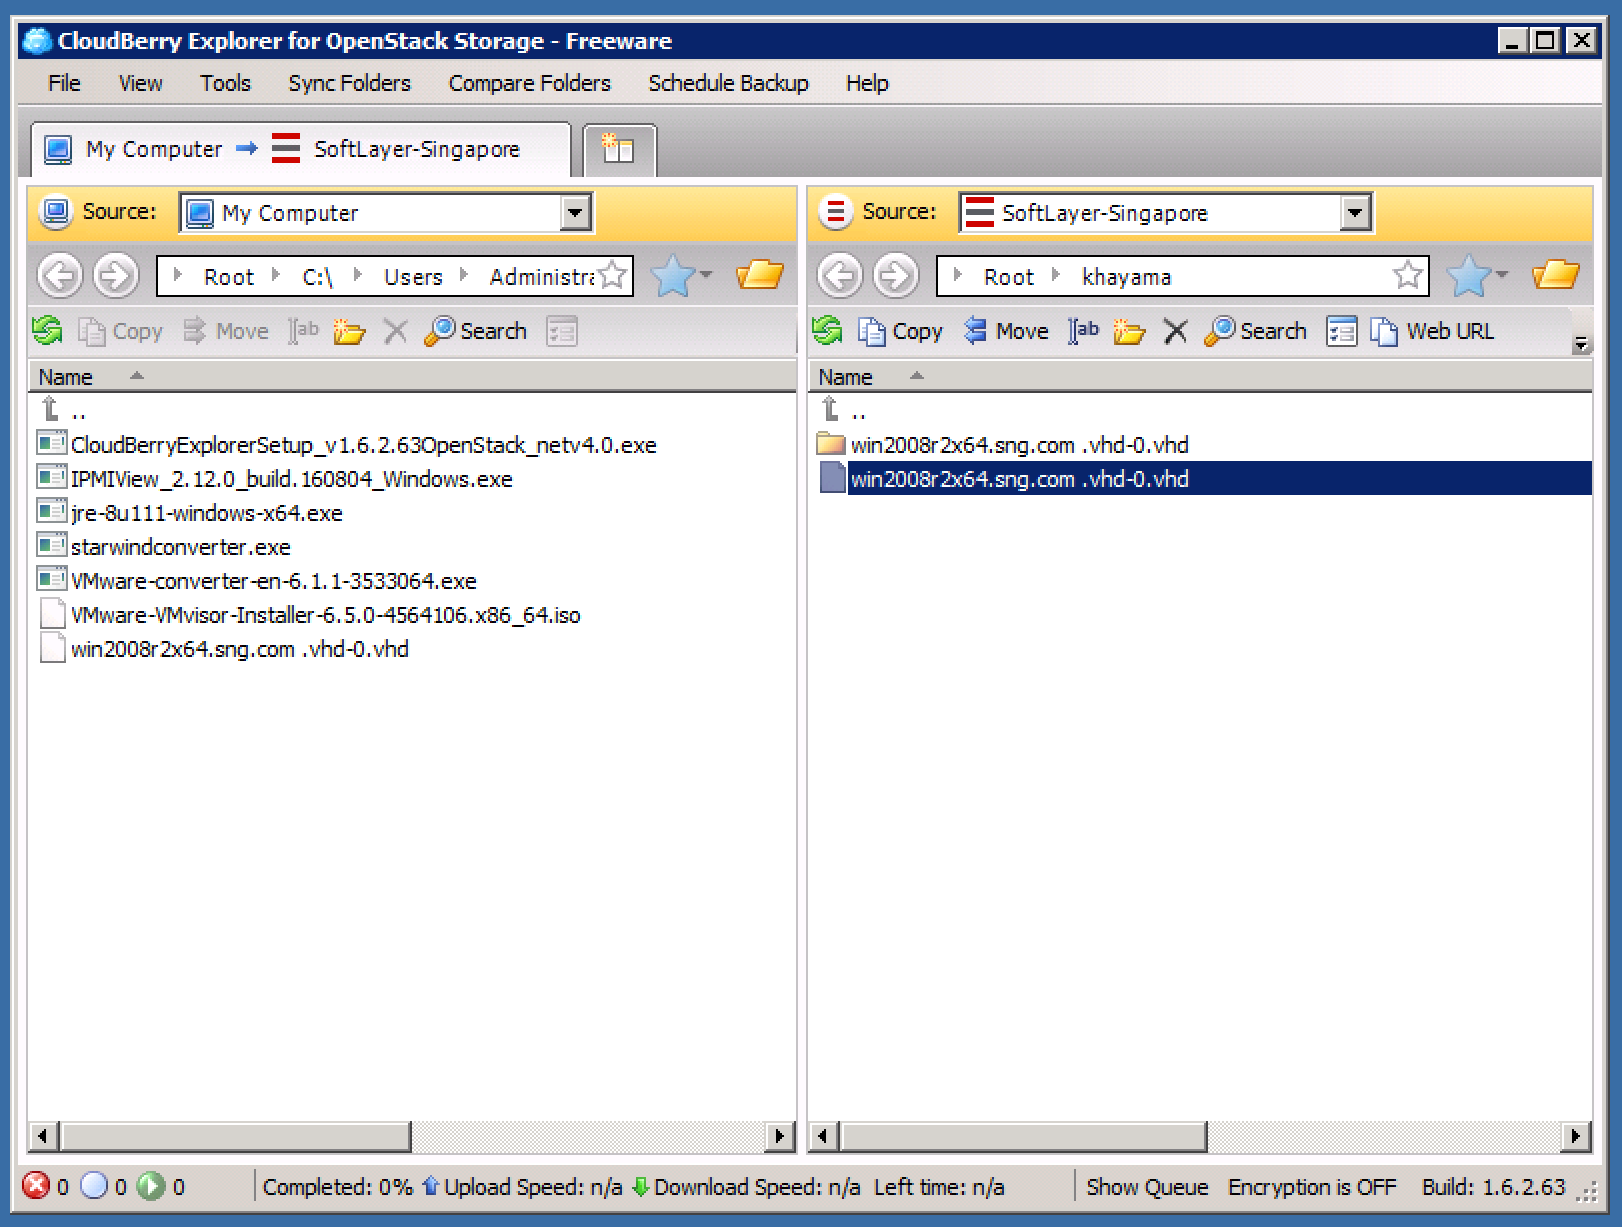Click left pane horizontal scrollbar right arrow
This screenshot has height=1227, width=1622.
coord(779,1136)
